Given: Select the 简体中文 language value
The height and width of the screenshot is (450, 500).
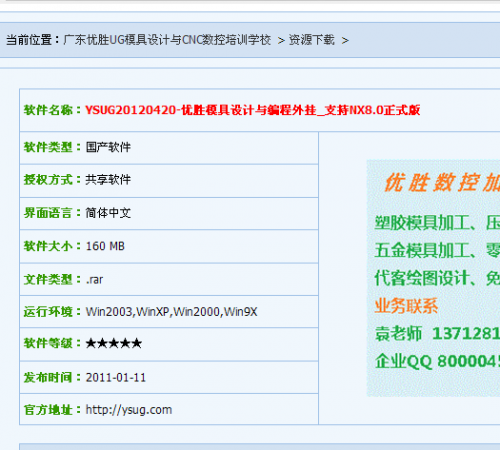Looking at the screenshot, I should (108, 213).
